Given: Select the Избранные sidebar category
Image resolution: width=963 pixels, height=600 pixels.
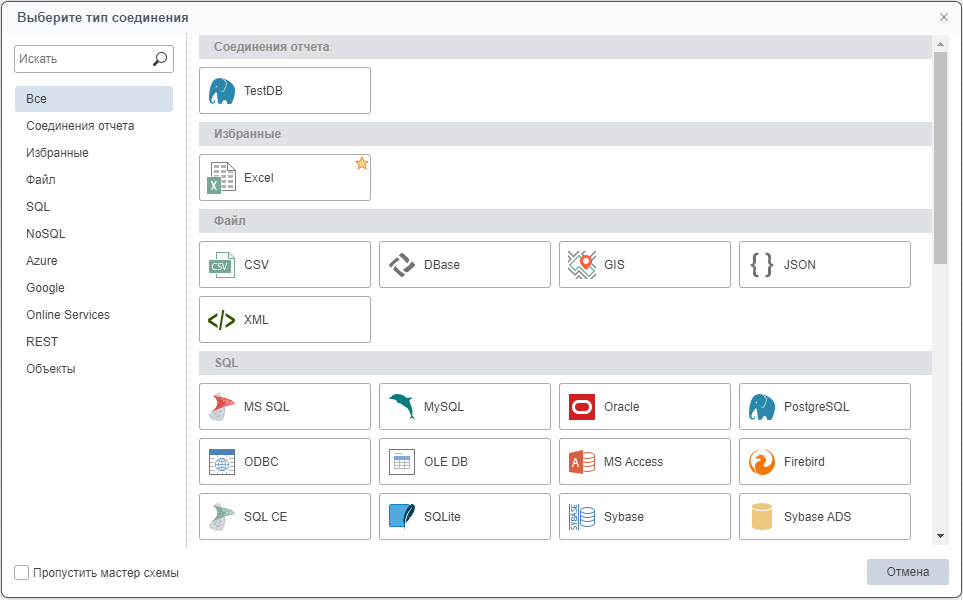Looking at the screenshot, I should 57,153.
